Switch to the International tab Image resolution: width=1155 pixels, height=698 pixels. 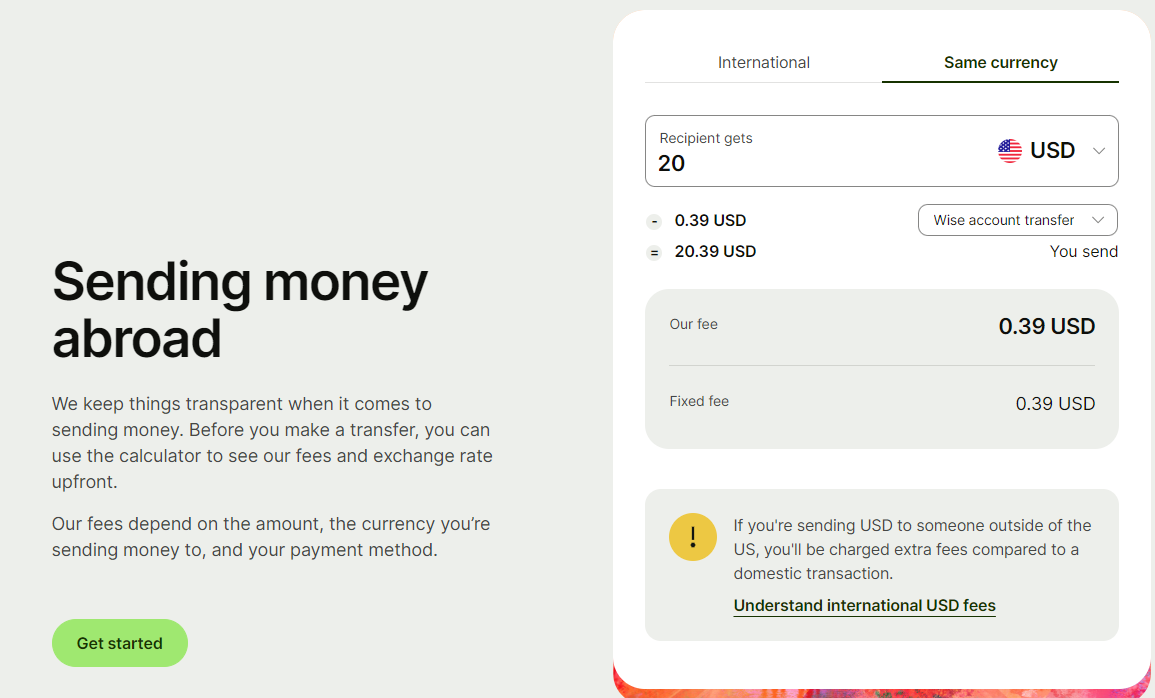[x=763, y=63]
